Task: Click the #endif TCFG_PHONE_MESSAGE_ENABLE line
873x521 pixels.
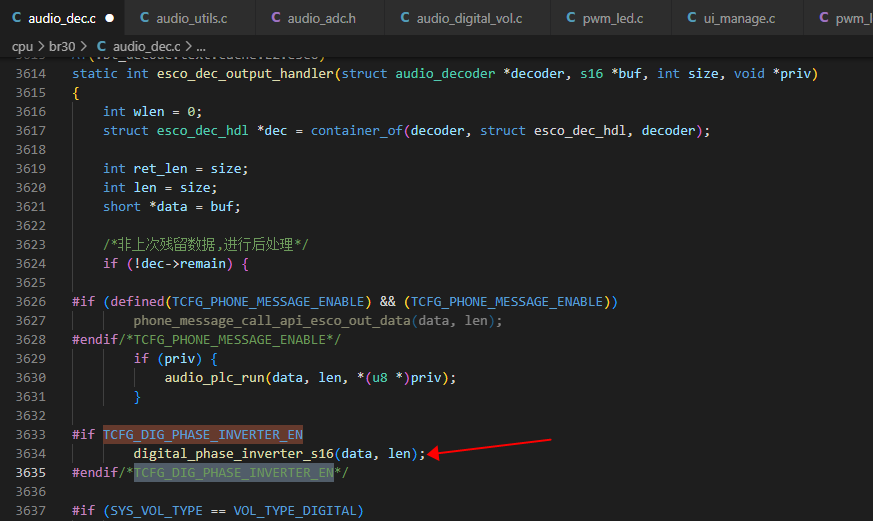Action: 206,340
